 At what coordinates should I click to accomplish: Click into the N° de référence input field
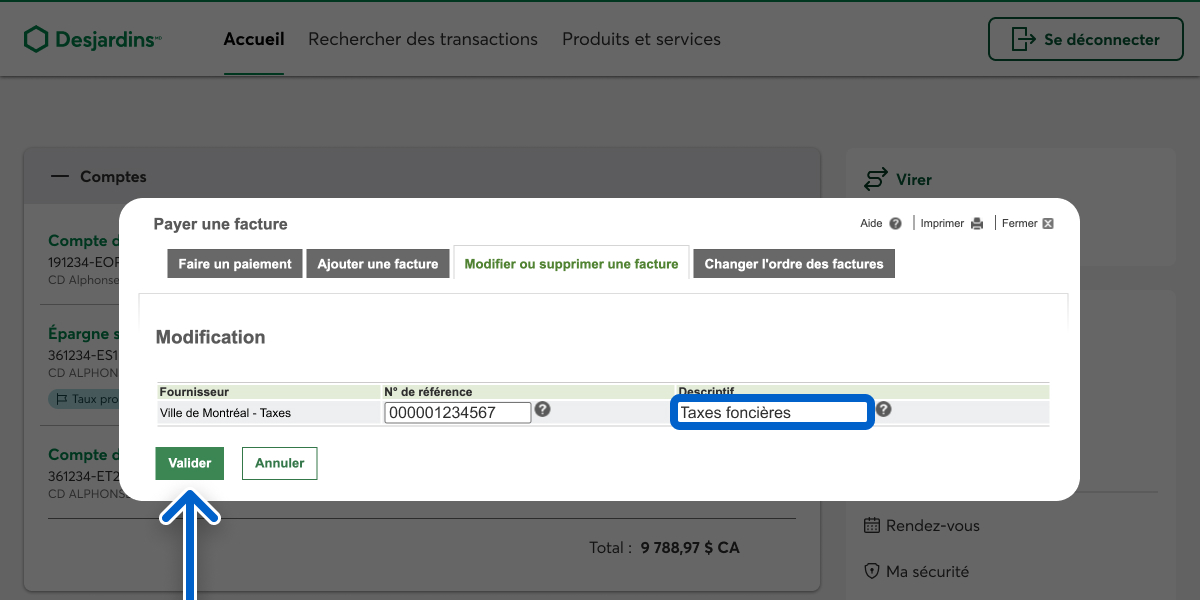(x=457, y=412)
